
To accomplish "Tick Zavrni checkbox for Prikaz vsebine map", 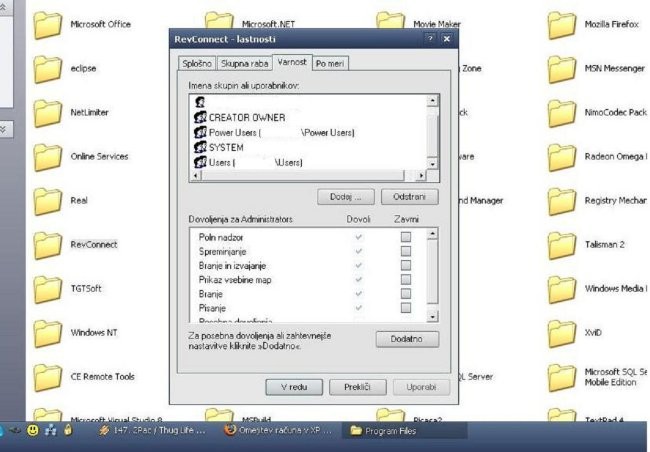I will pos(406,279).
